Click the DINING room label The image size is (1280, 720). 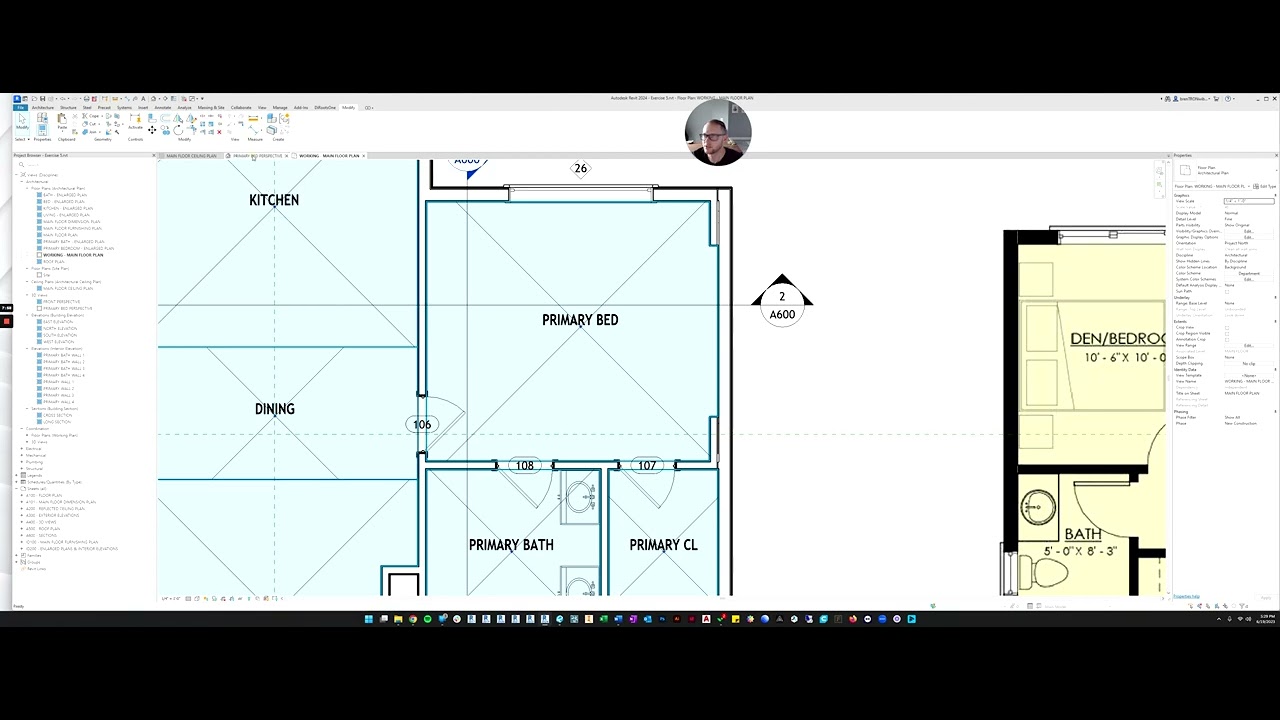click(275, 409)
